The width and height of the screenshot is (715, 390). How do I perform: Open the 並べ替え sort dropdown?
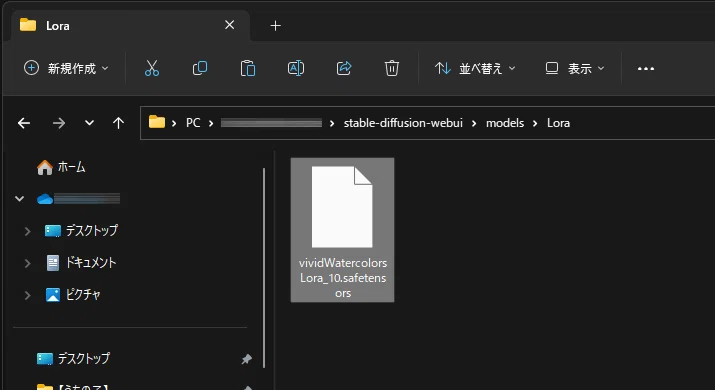(x=475, y=68)
